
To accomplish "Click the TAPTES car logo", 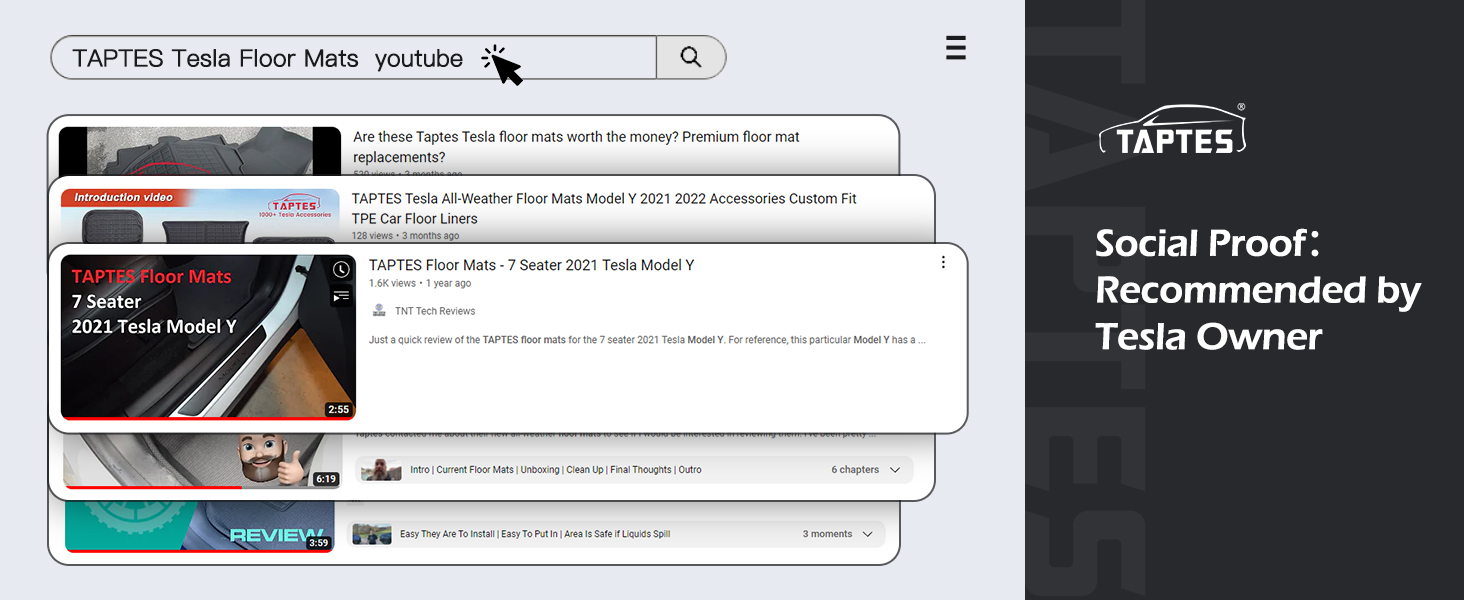I will pos(1172,131).
